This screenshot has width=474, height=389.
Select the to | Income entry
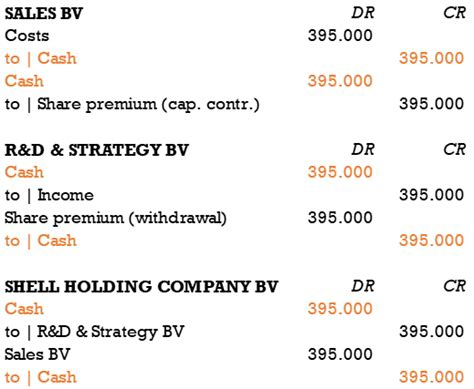(49, 195)
